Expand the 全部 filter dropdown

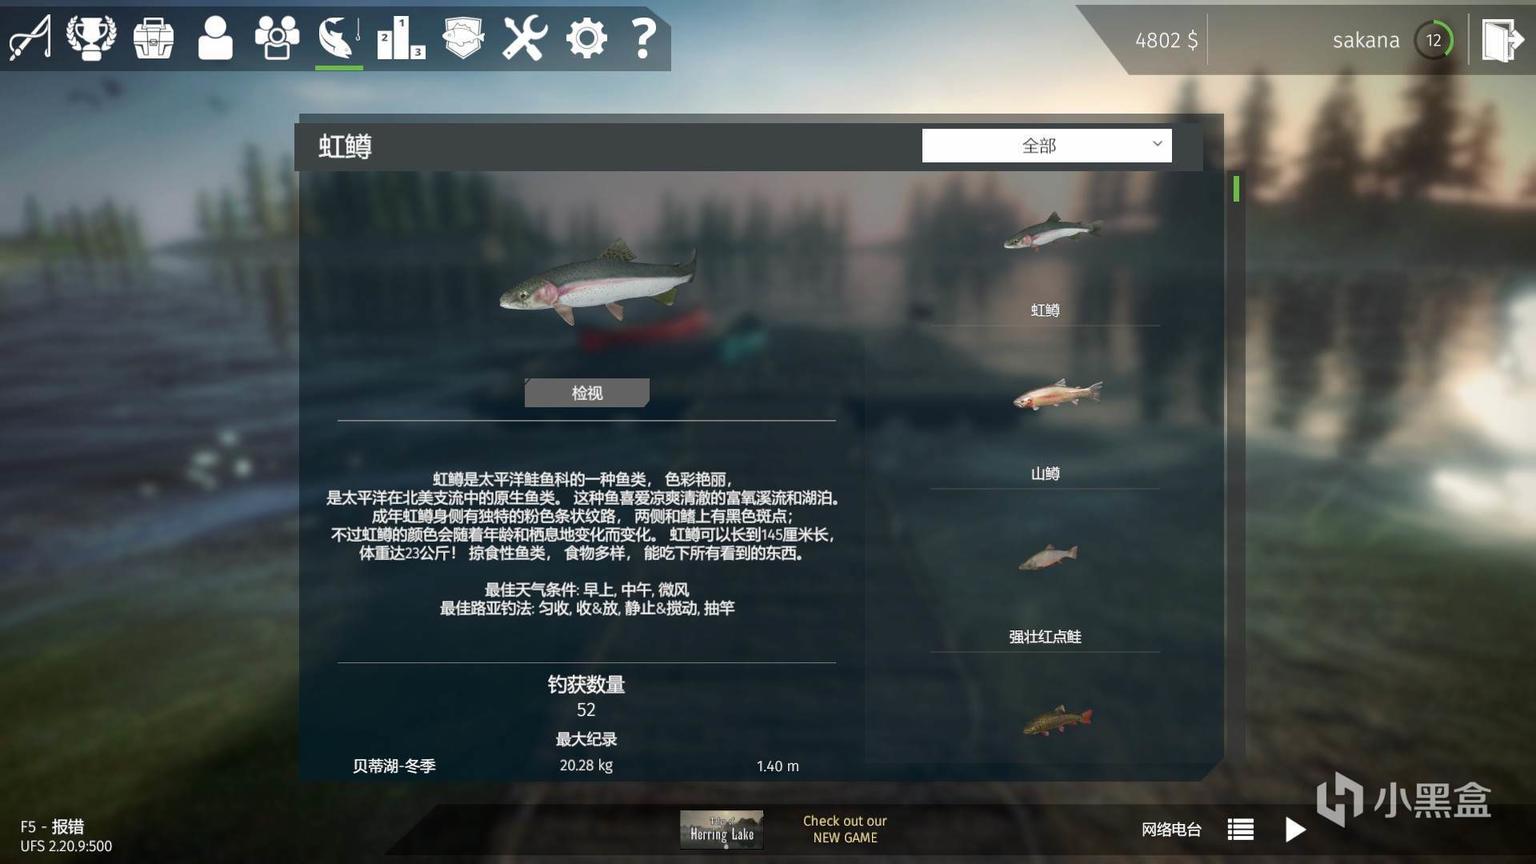[1046, 145]
